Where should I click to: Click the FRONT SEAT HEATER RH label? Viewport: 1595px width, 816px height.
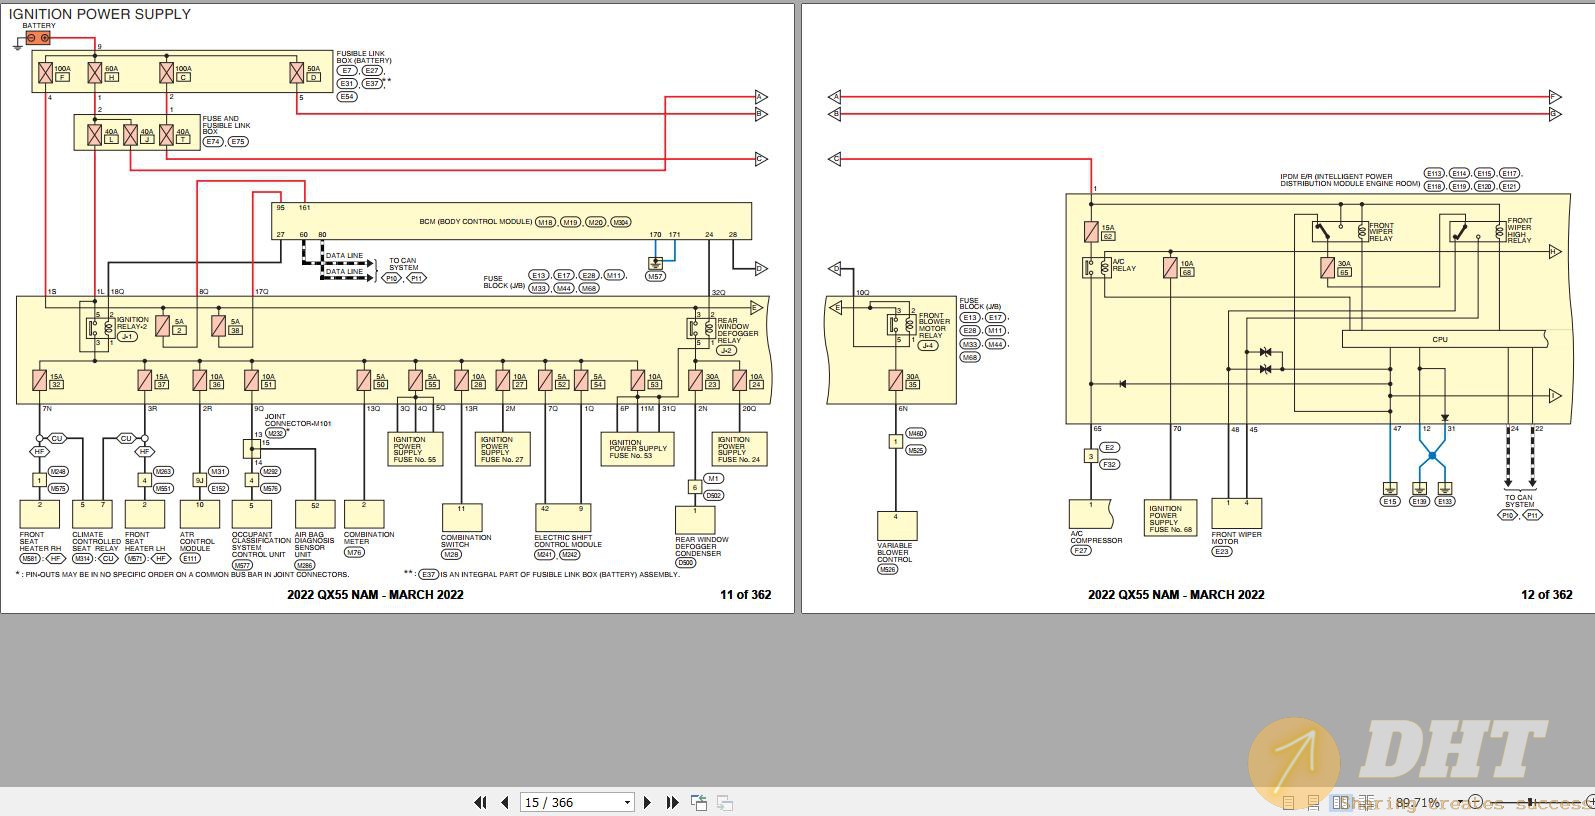click(40, 542)
